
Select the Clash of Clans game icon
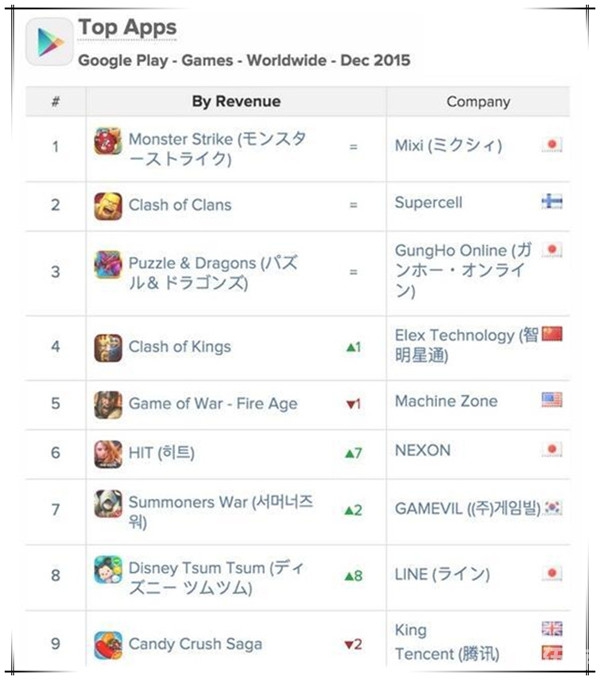[x=108, y=206]
